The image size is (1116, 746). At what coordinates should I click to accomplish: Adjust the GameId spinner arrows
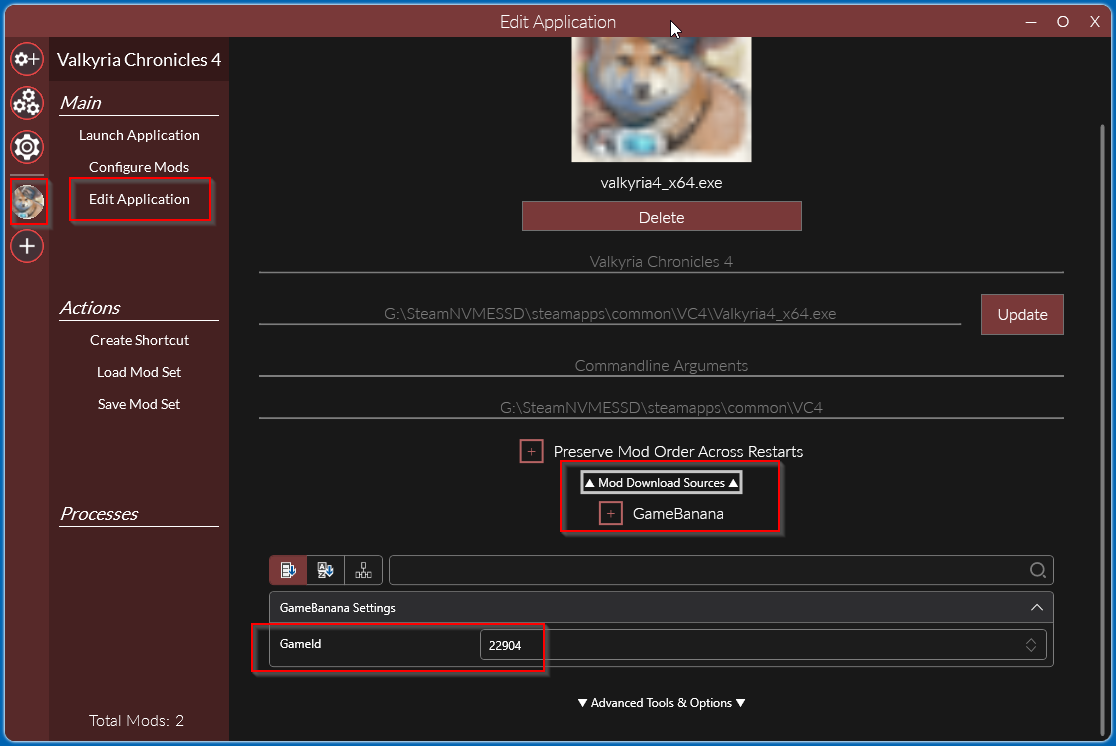(1031, 645)
